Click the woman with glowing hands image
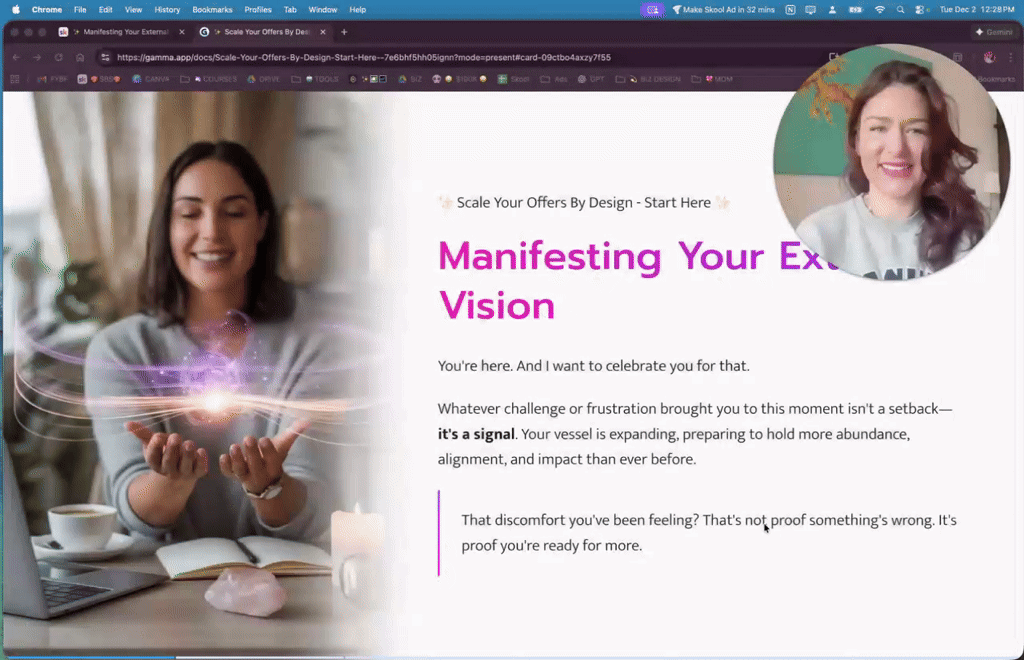1024x660 pixels. [x=199, y=373]
